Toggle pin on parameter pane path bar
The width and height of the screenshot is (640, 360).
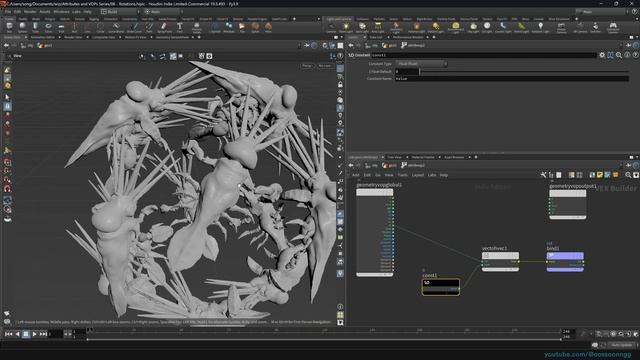[x=629, y=45]
